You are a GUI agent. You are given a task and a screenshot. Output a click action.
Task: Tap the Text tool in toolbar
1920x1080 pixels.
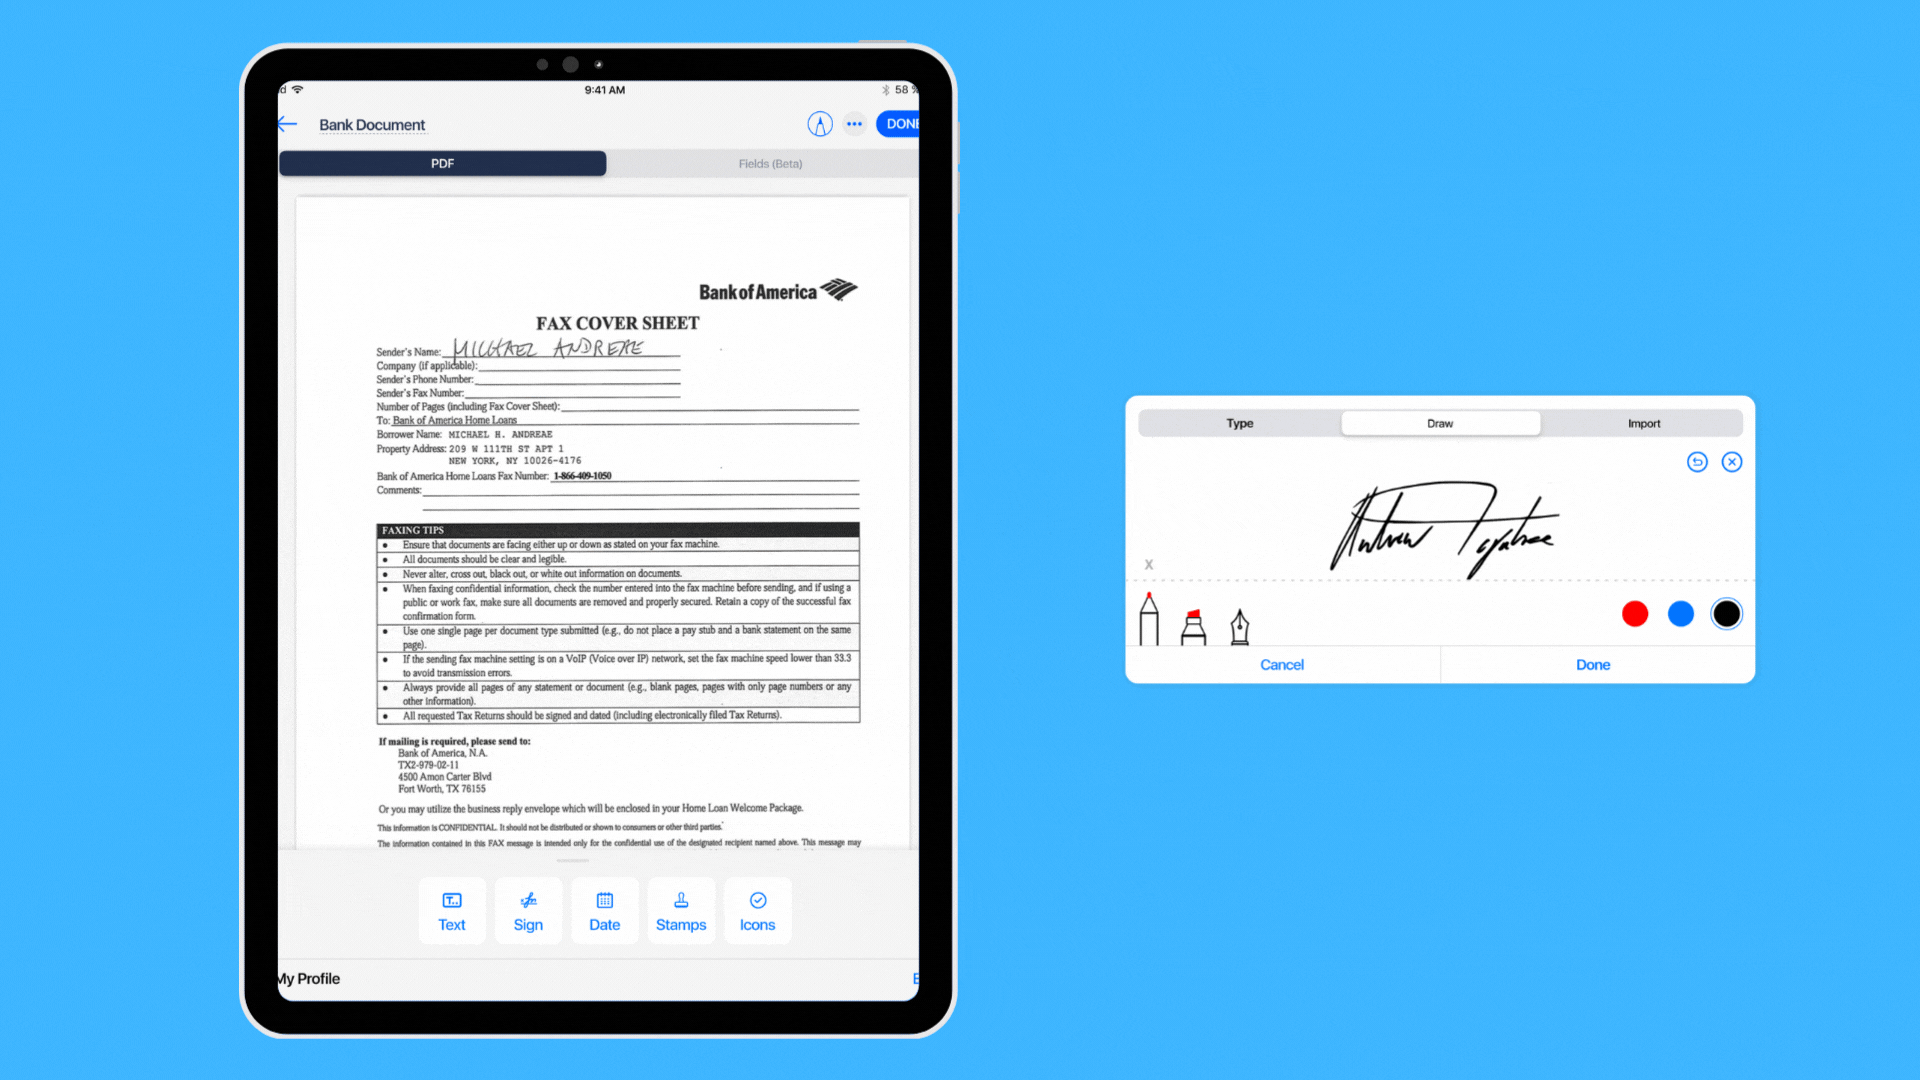click(x=451, y=910)
